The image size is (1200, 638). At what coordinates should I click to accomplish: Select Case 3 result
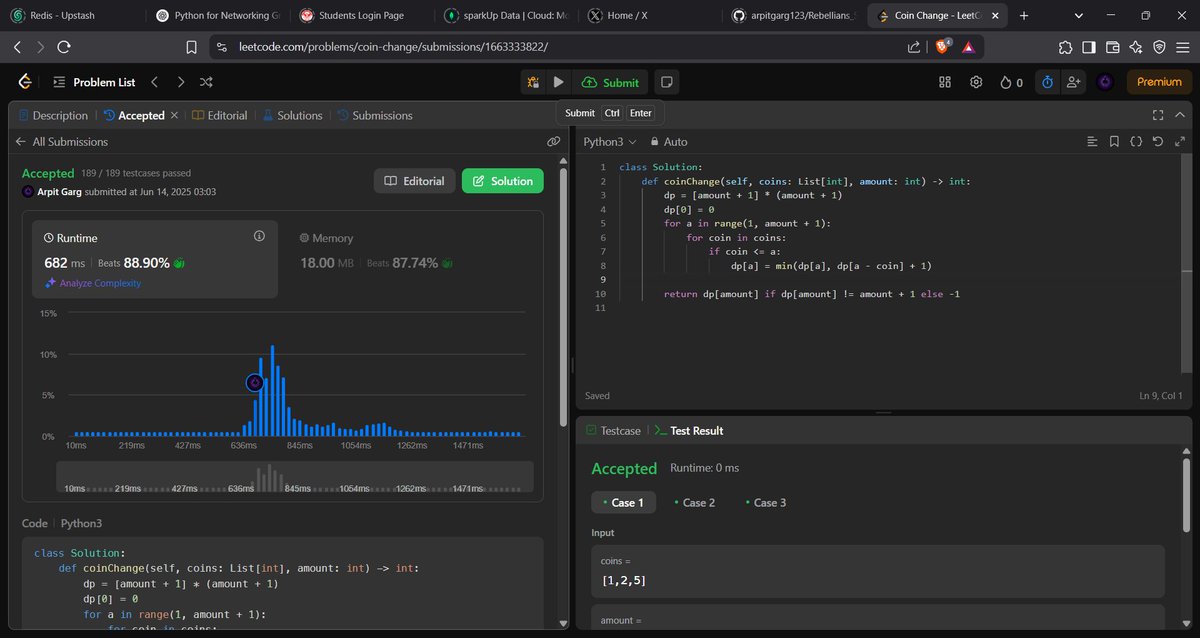click(766, 502)
